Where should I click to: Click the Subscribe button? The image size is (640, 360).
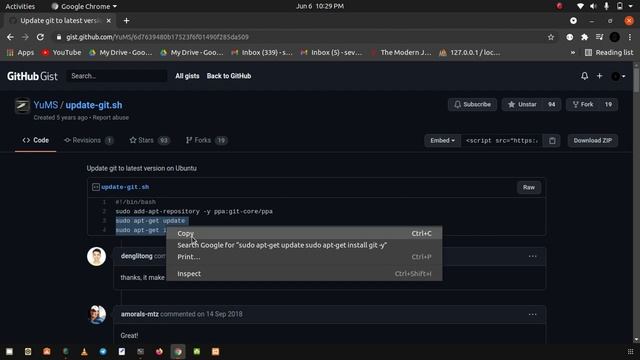coord(472,104)
